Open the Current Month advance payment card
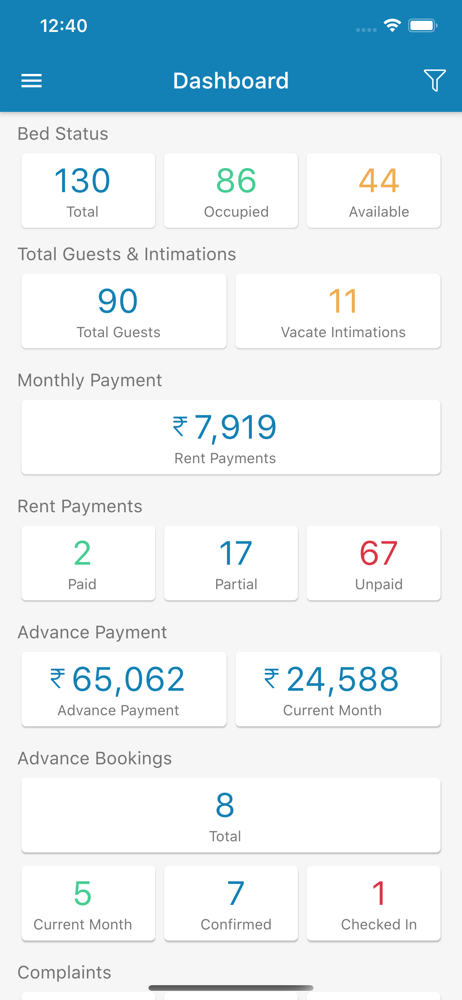The image size is (462, 1000). (x=338, y=689)
